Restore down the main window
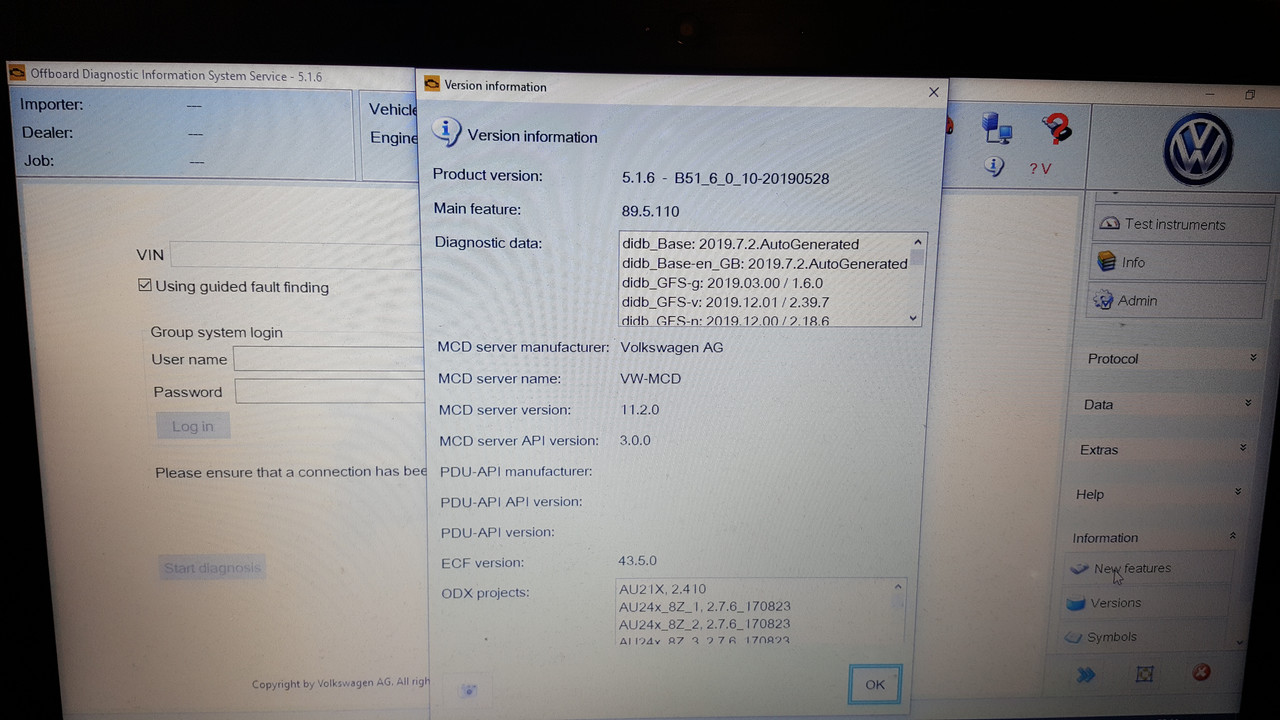 tap(1250, 95)
